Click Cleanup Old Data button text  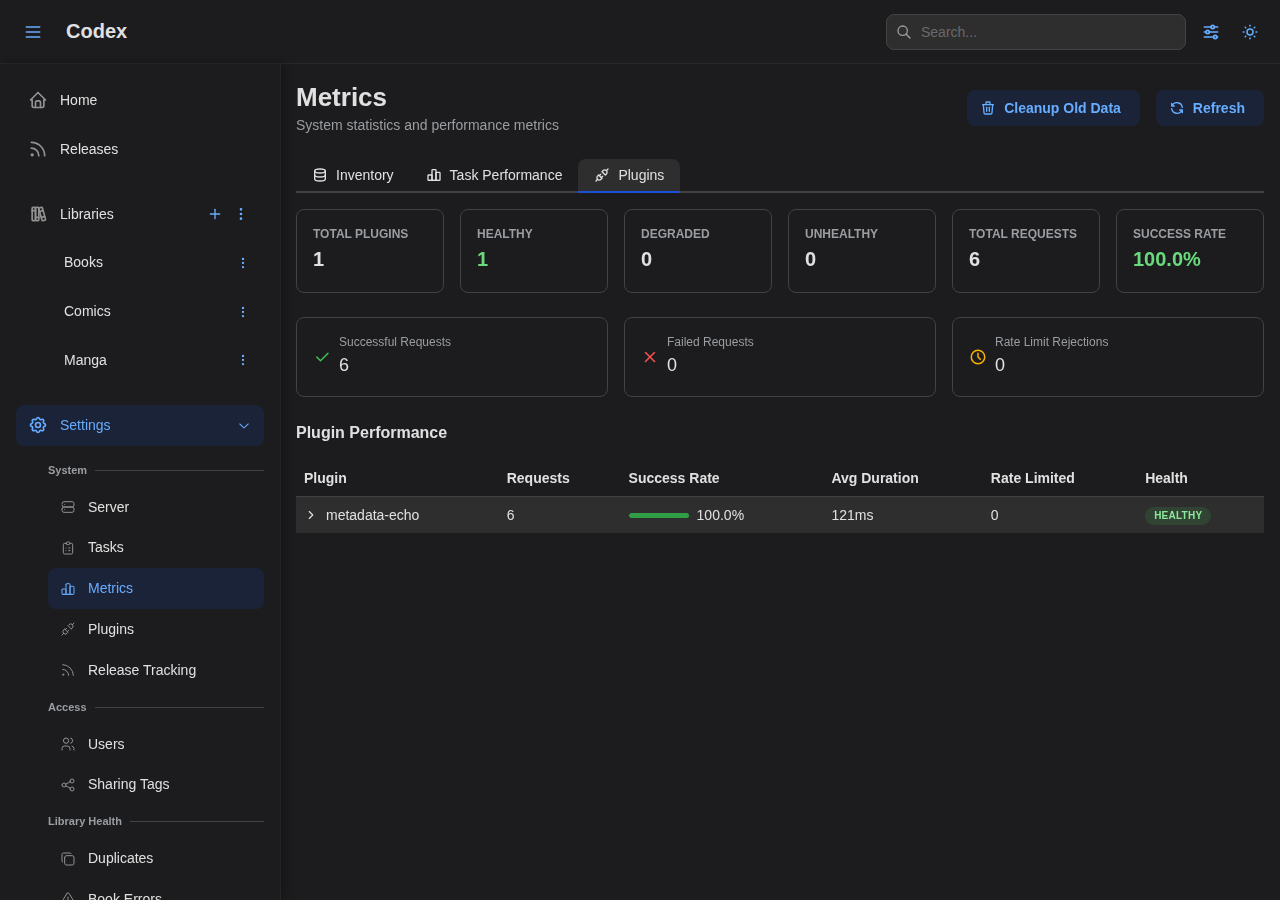coord(1062,108)
